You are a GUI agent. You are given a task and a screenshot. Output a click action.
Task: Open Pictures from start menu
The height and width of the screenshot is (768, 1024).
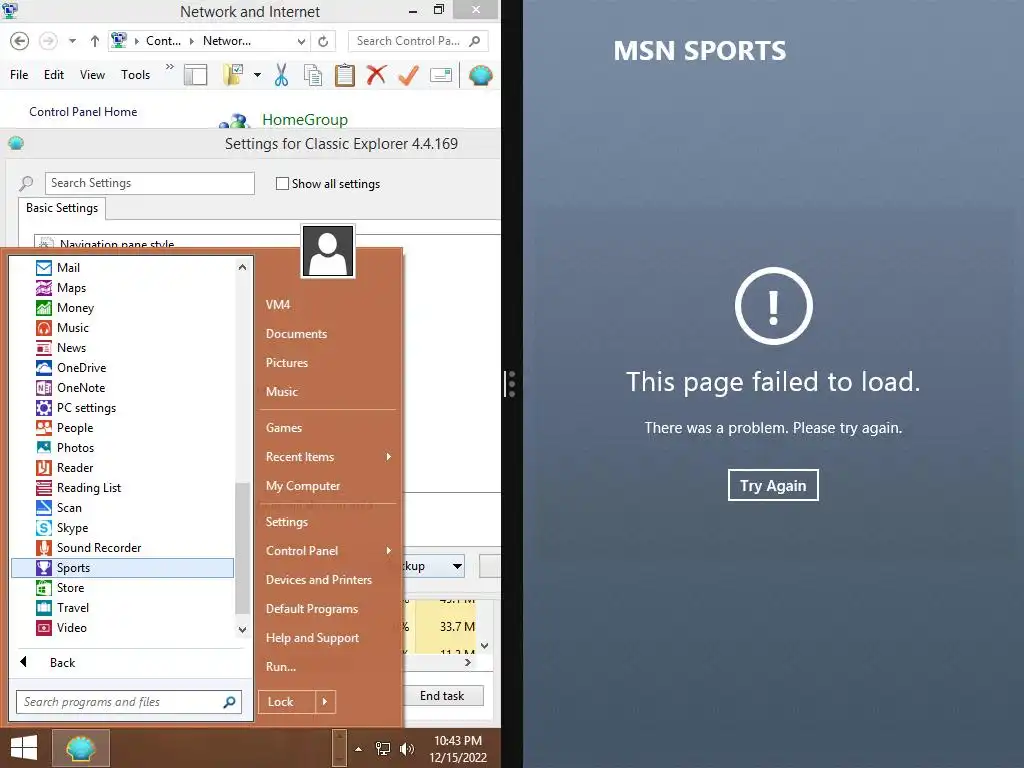coord(287,362)
